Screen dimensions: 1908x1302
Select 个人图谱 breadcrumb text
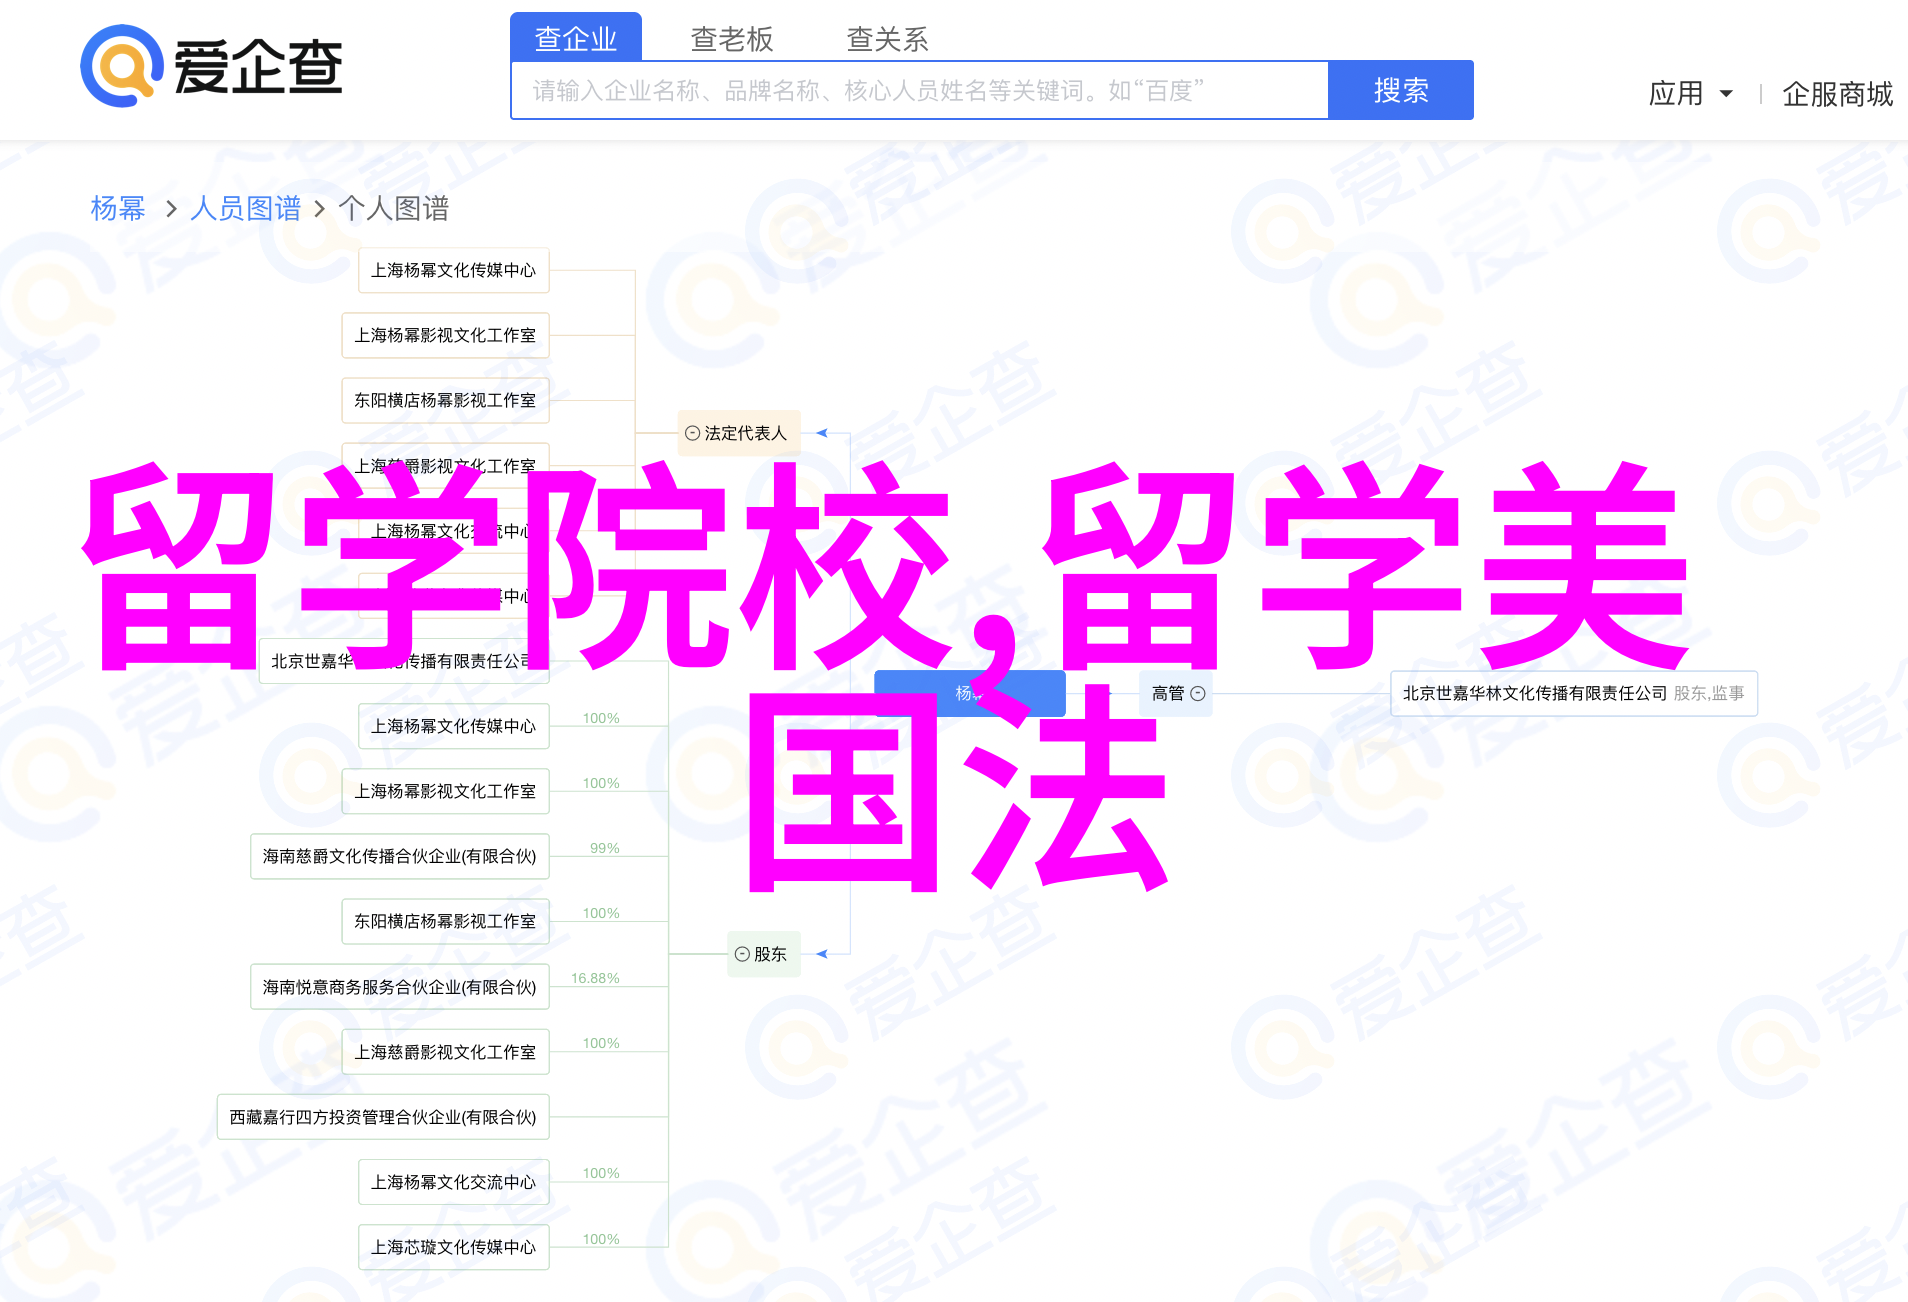[x=394, y=208]
